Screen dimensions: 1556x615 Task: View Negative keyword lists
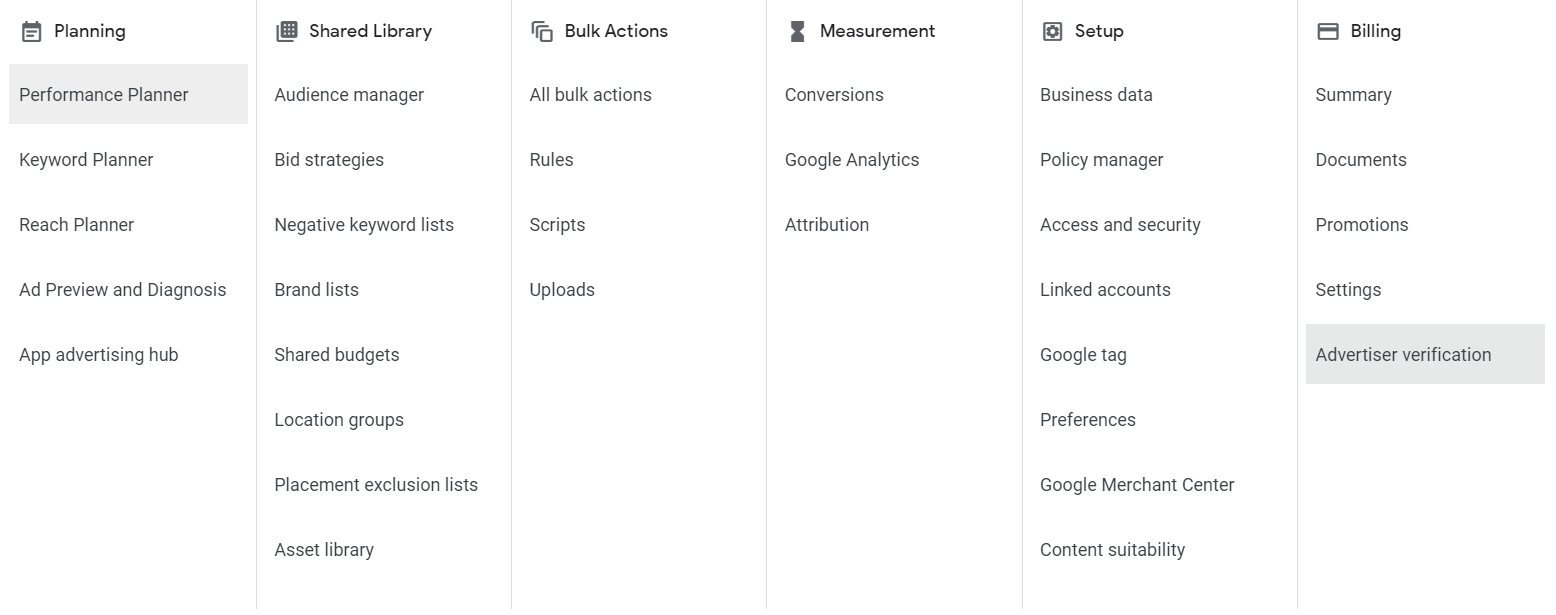pos(364,224)
